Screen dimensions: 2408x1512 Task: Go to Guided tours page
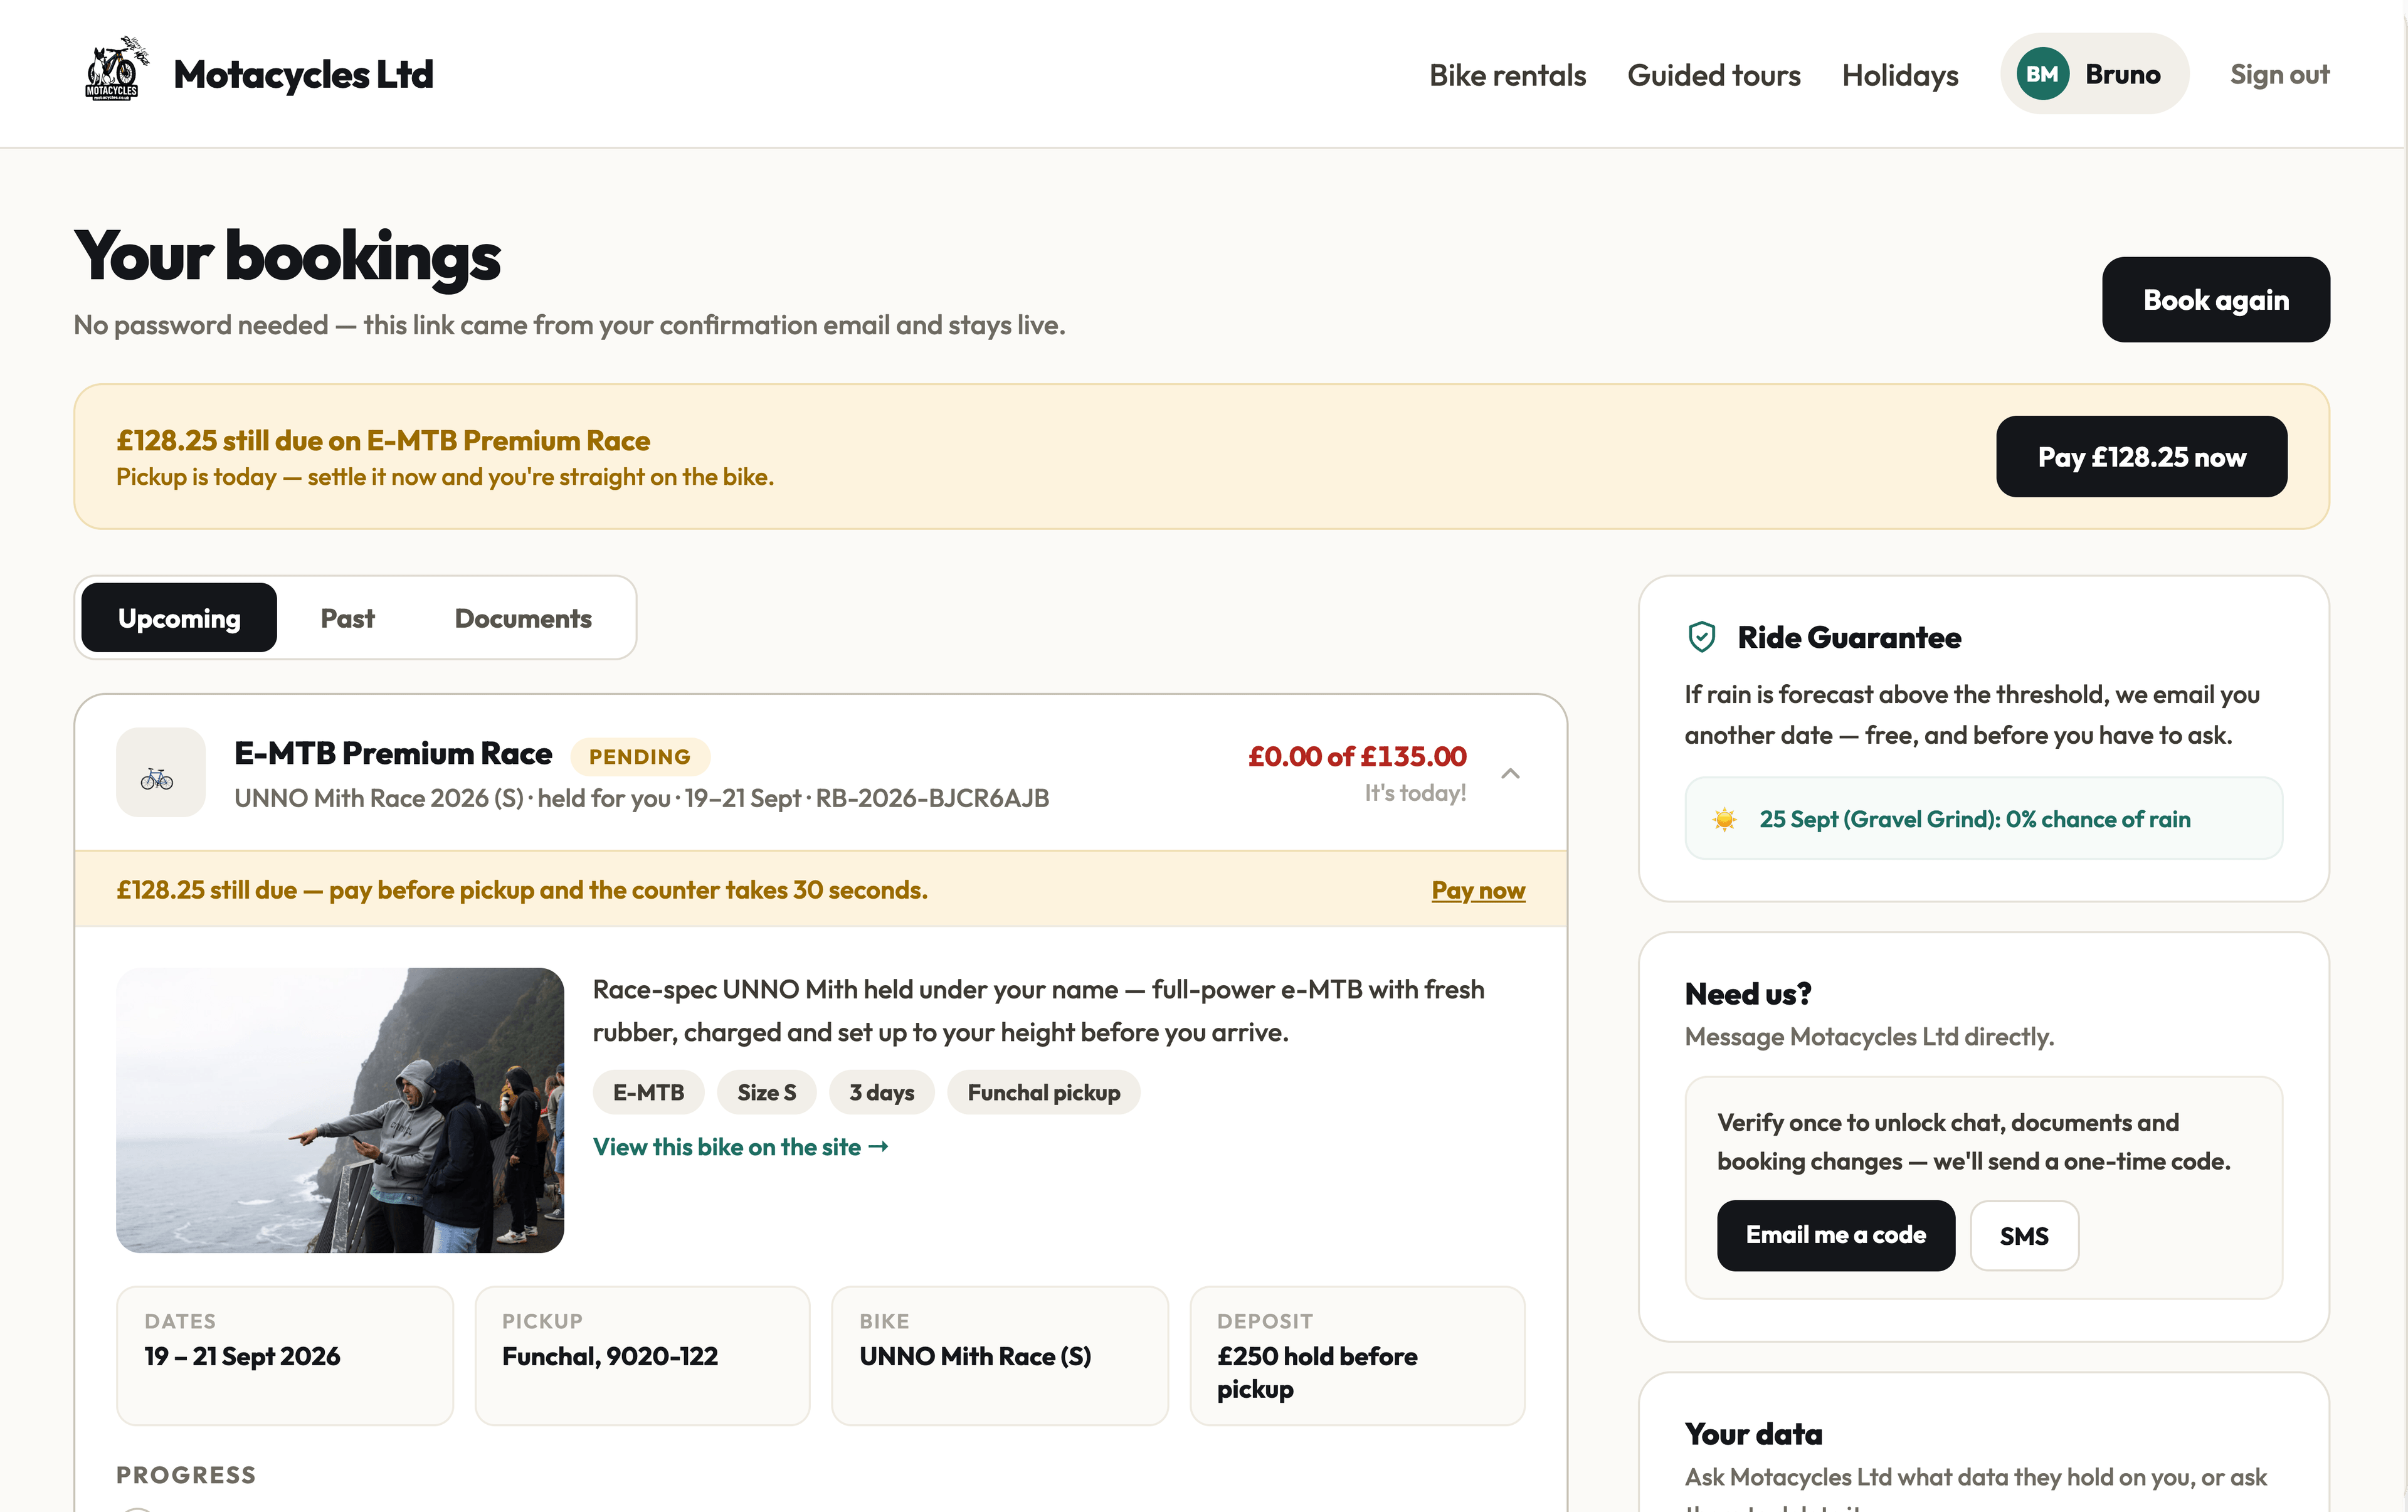click(x=1713, y=75)
